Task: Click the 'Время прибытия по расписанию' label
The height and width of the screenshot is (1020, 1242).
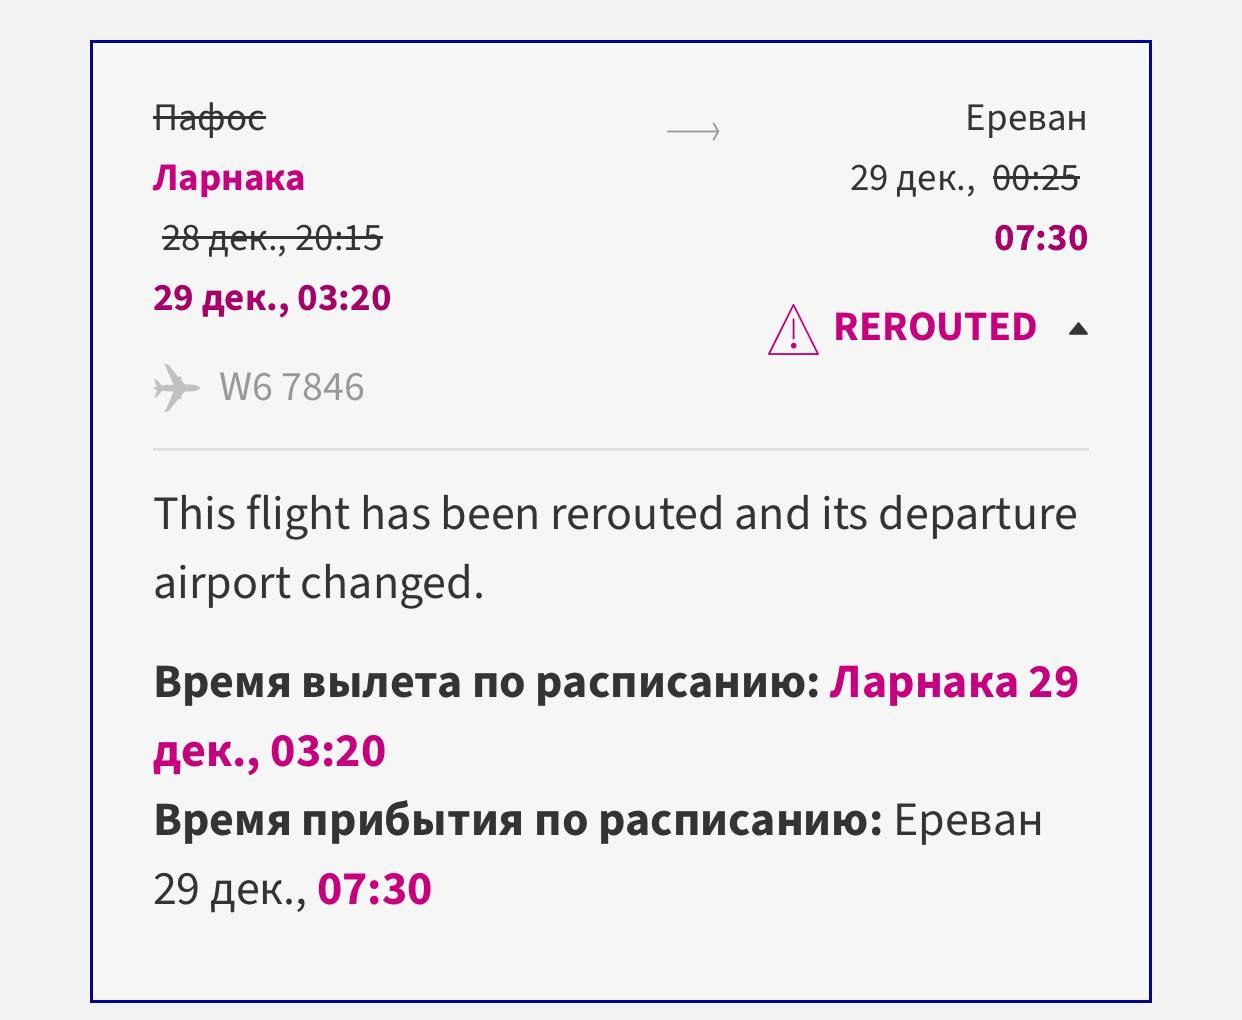Action: 518,821
